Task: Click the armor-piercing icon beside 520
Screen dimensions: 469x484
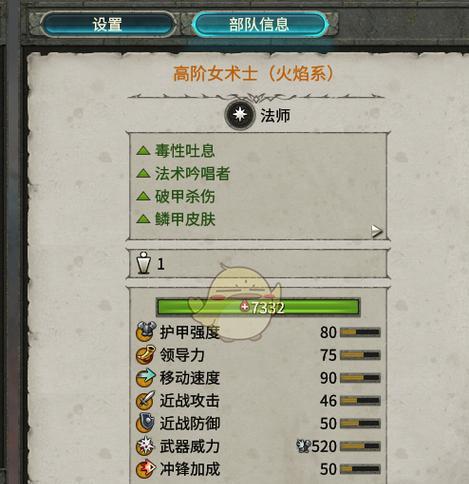Action: (303, 446)
